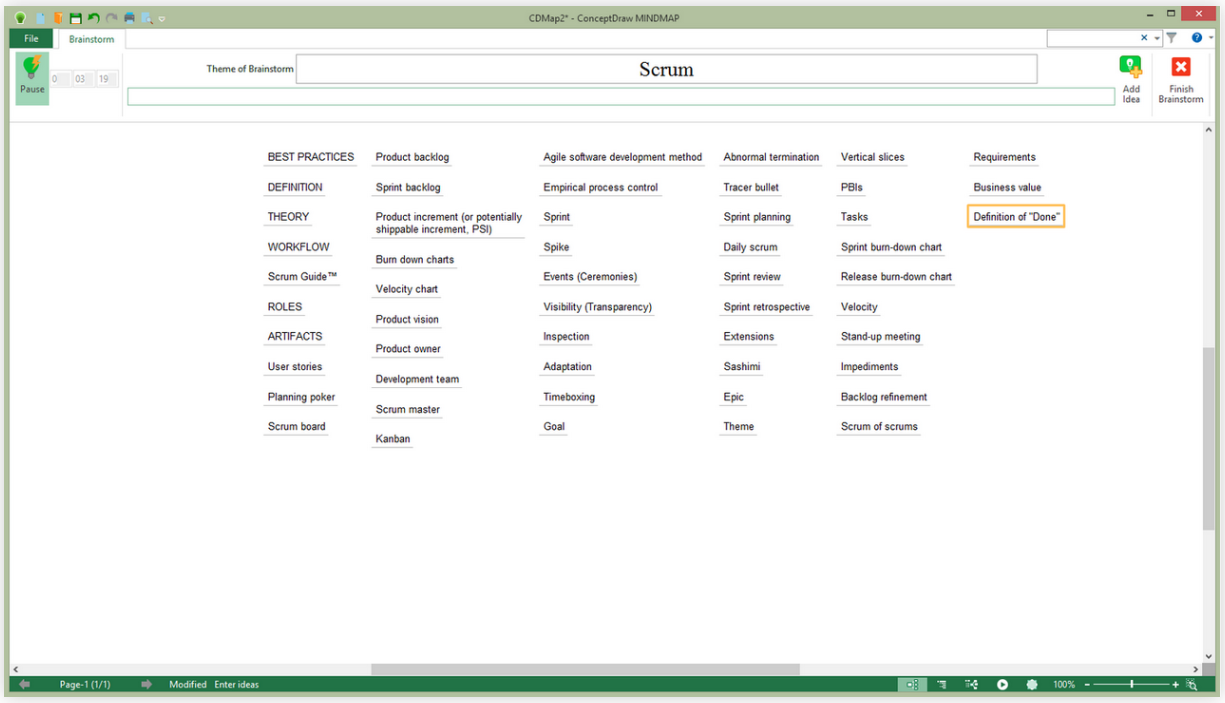Redo the last undone action
Image resolution: width=1225 pixels, height=703 pixels.
pos(111,17)
